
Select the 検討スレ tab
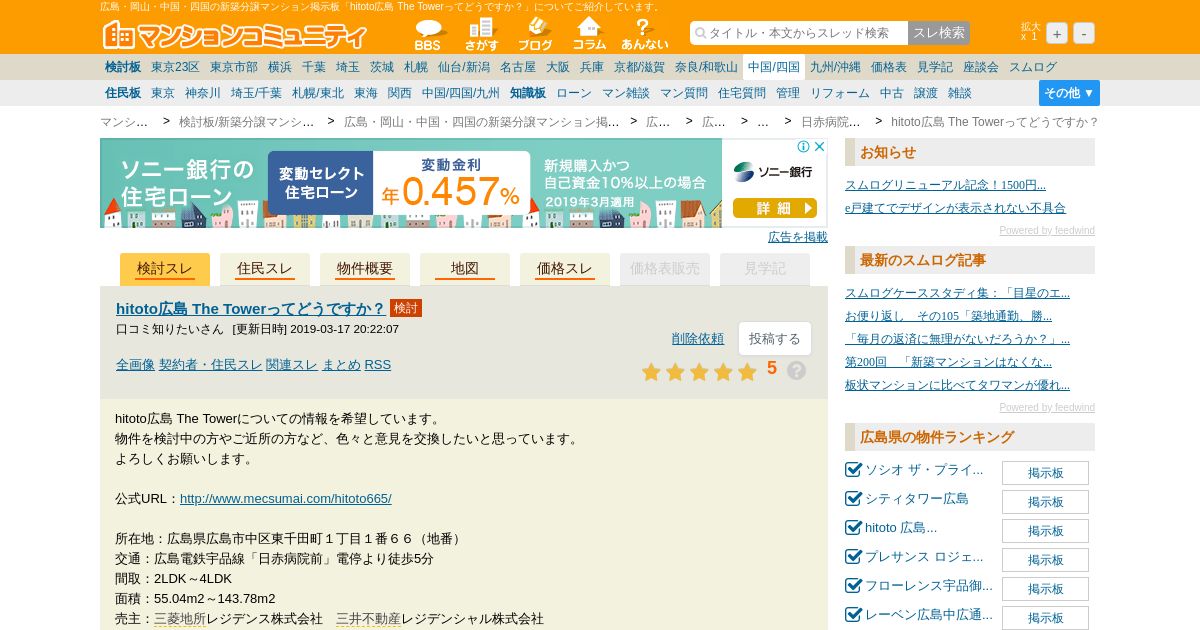click(x=165, y=269)
